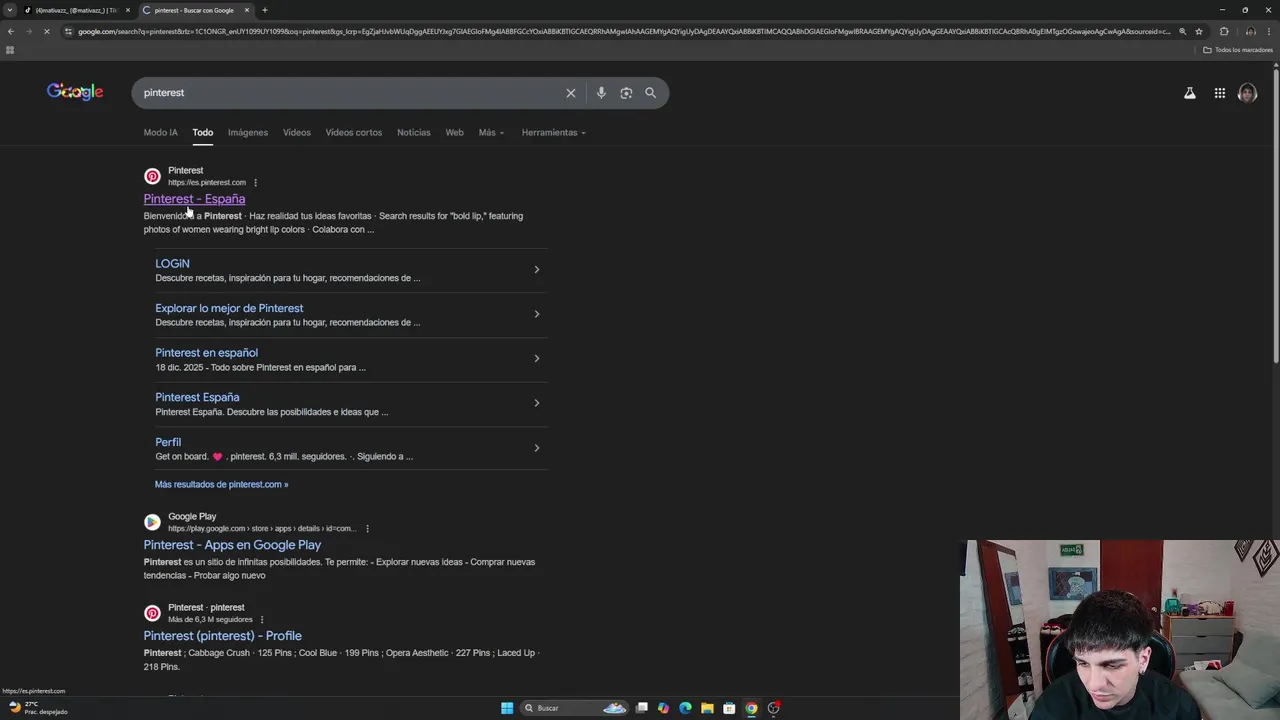Select the 'Todo' results tab
This screenshot has width=1280, height=720.
click(203, 132)
